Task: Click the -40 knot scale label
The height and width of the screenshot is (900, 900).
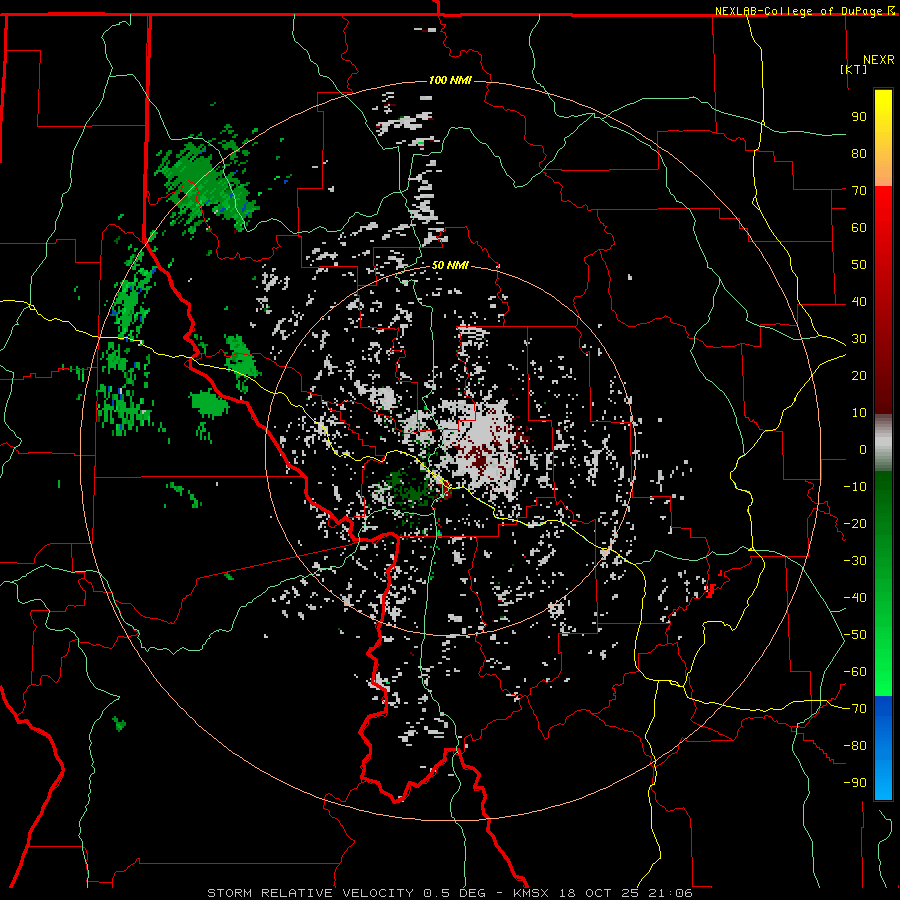Action: (855, 598)
